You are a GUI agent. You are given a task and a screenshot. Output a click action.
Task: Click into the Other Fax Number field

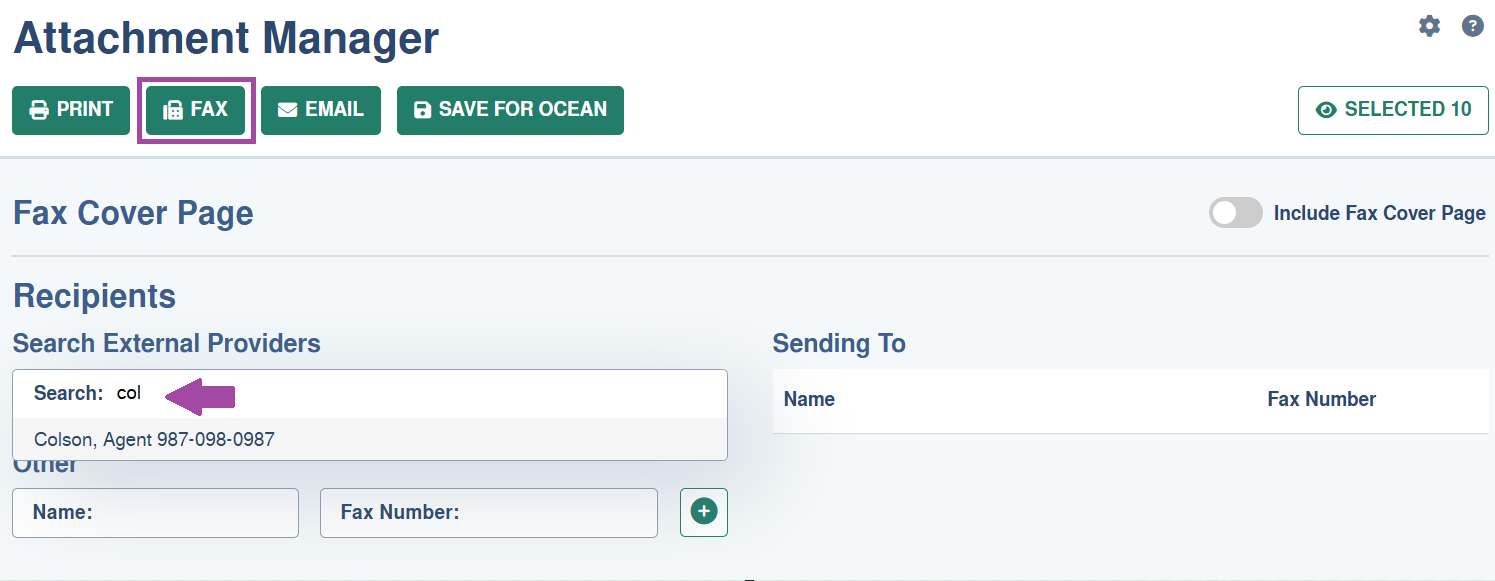(489, 513)
